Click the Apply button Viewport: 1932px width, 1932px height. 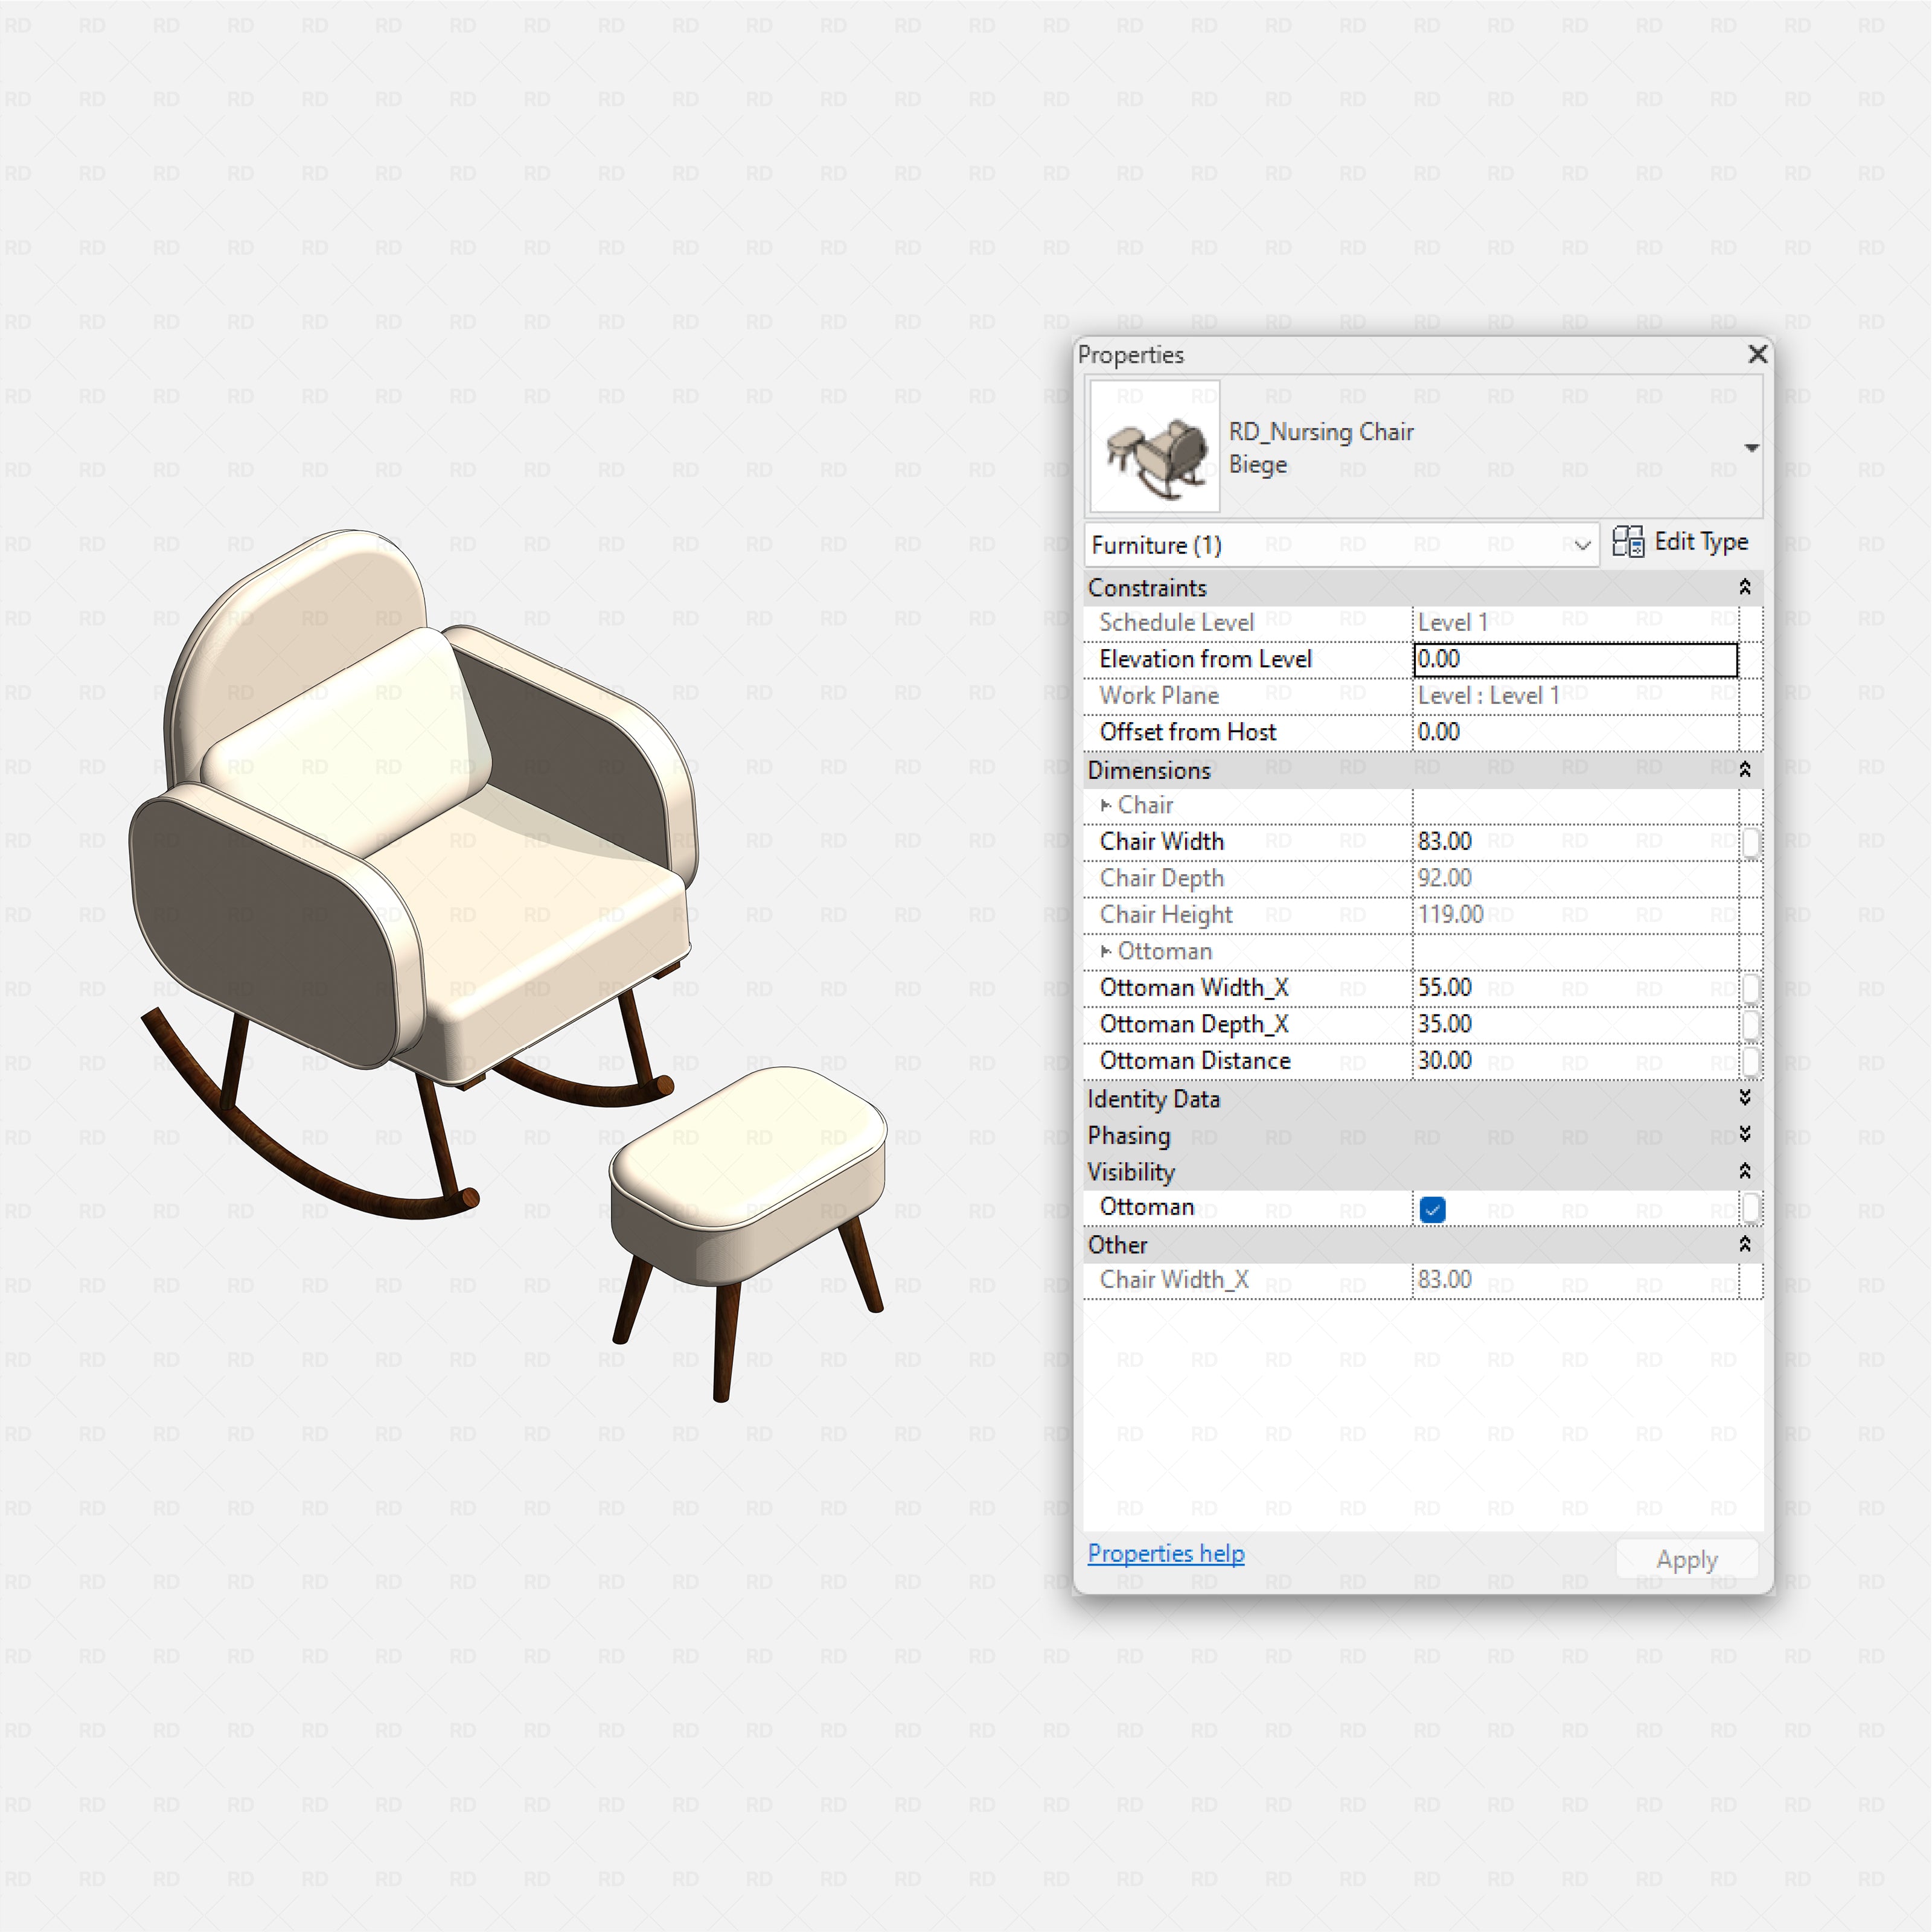(x=1687, y=1559)
